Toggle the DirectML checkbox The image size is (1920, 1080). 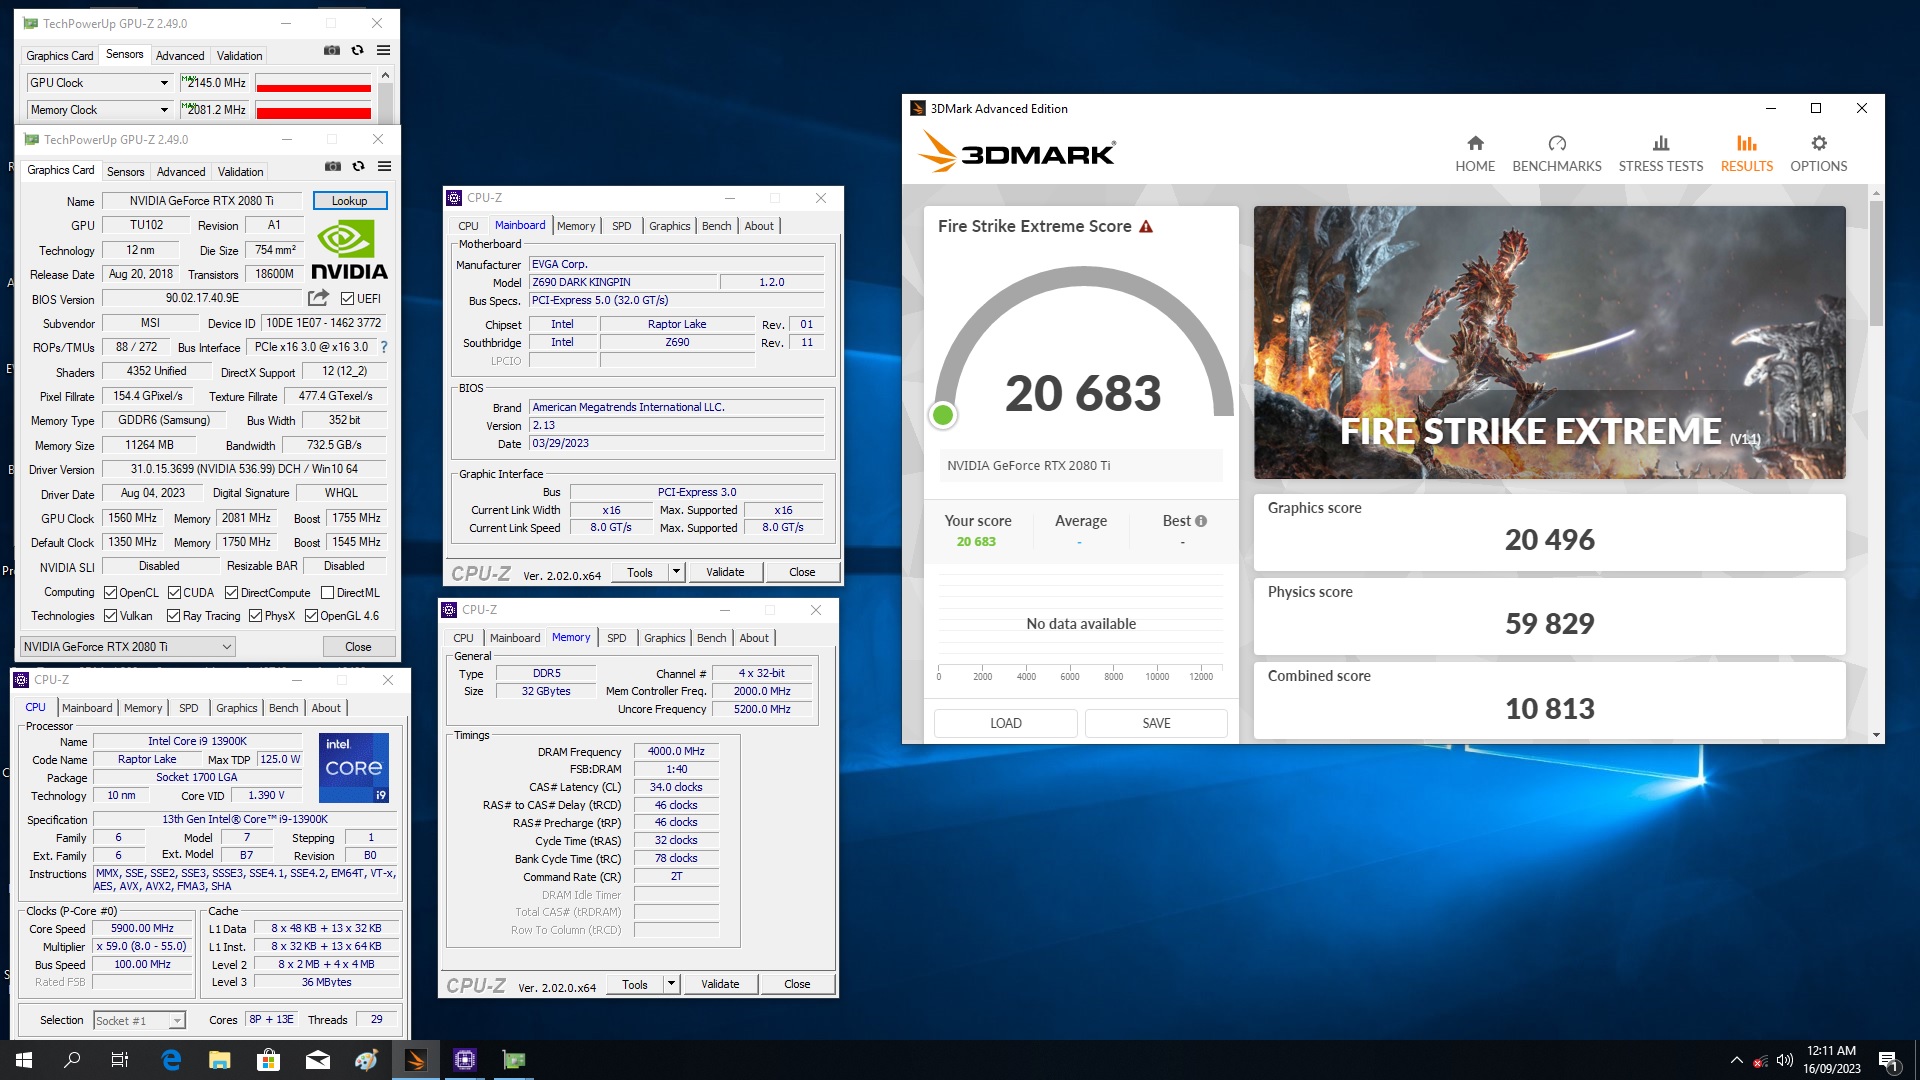click(327, 593)
